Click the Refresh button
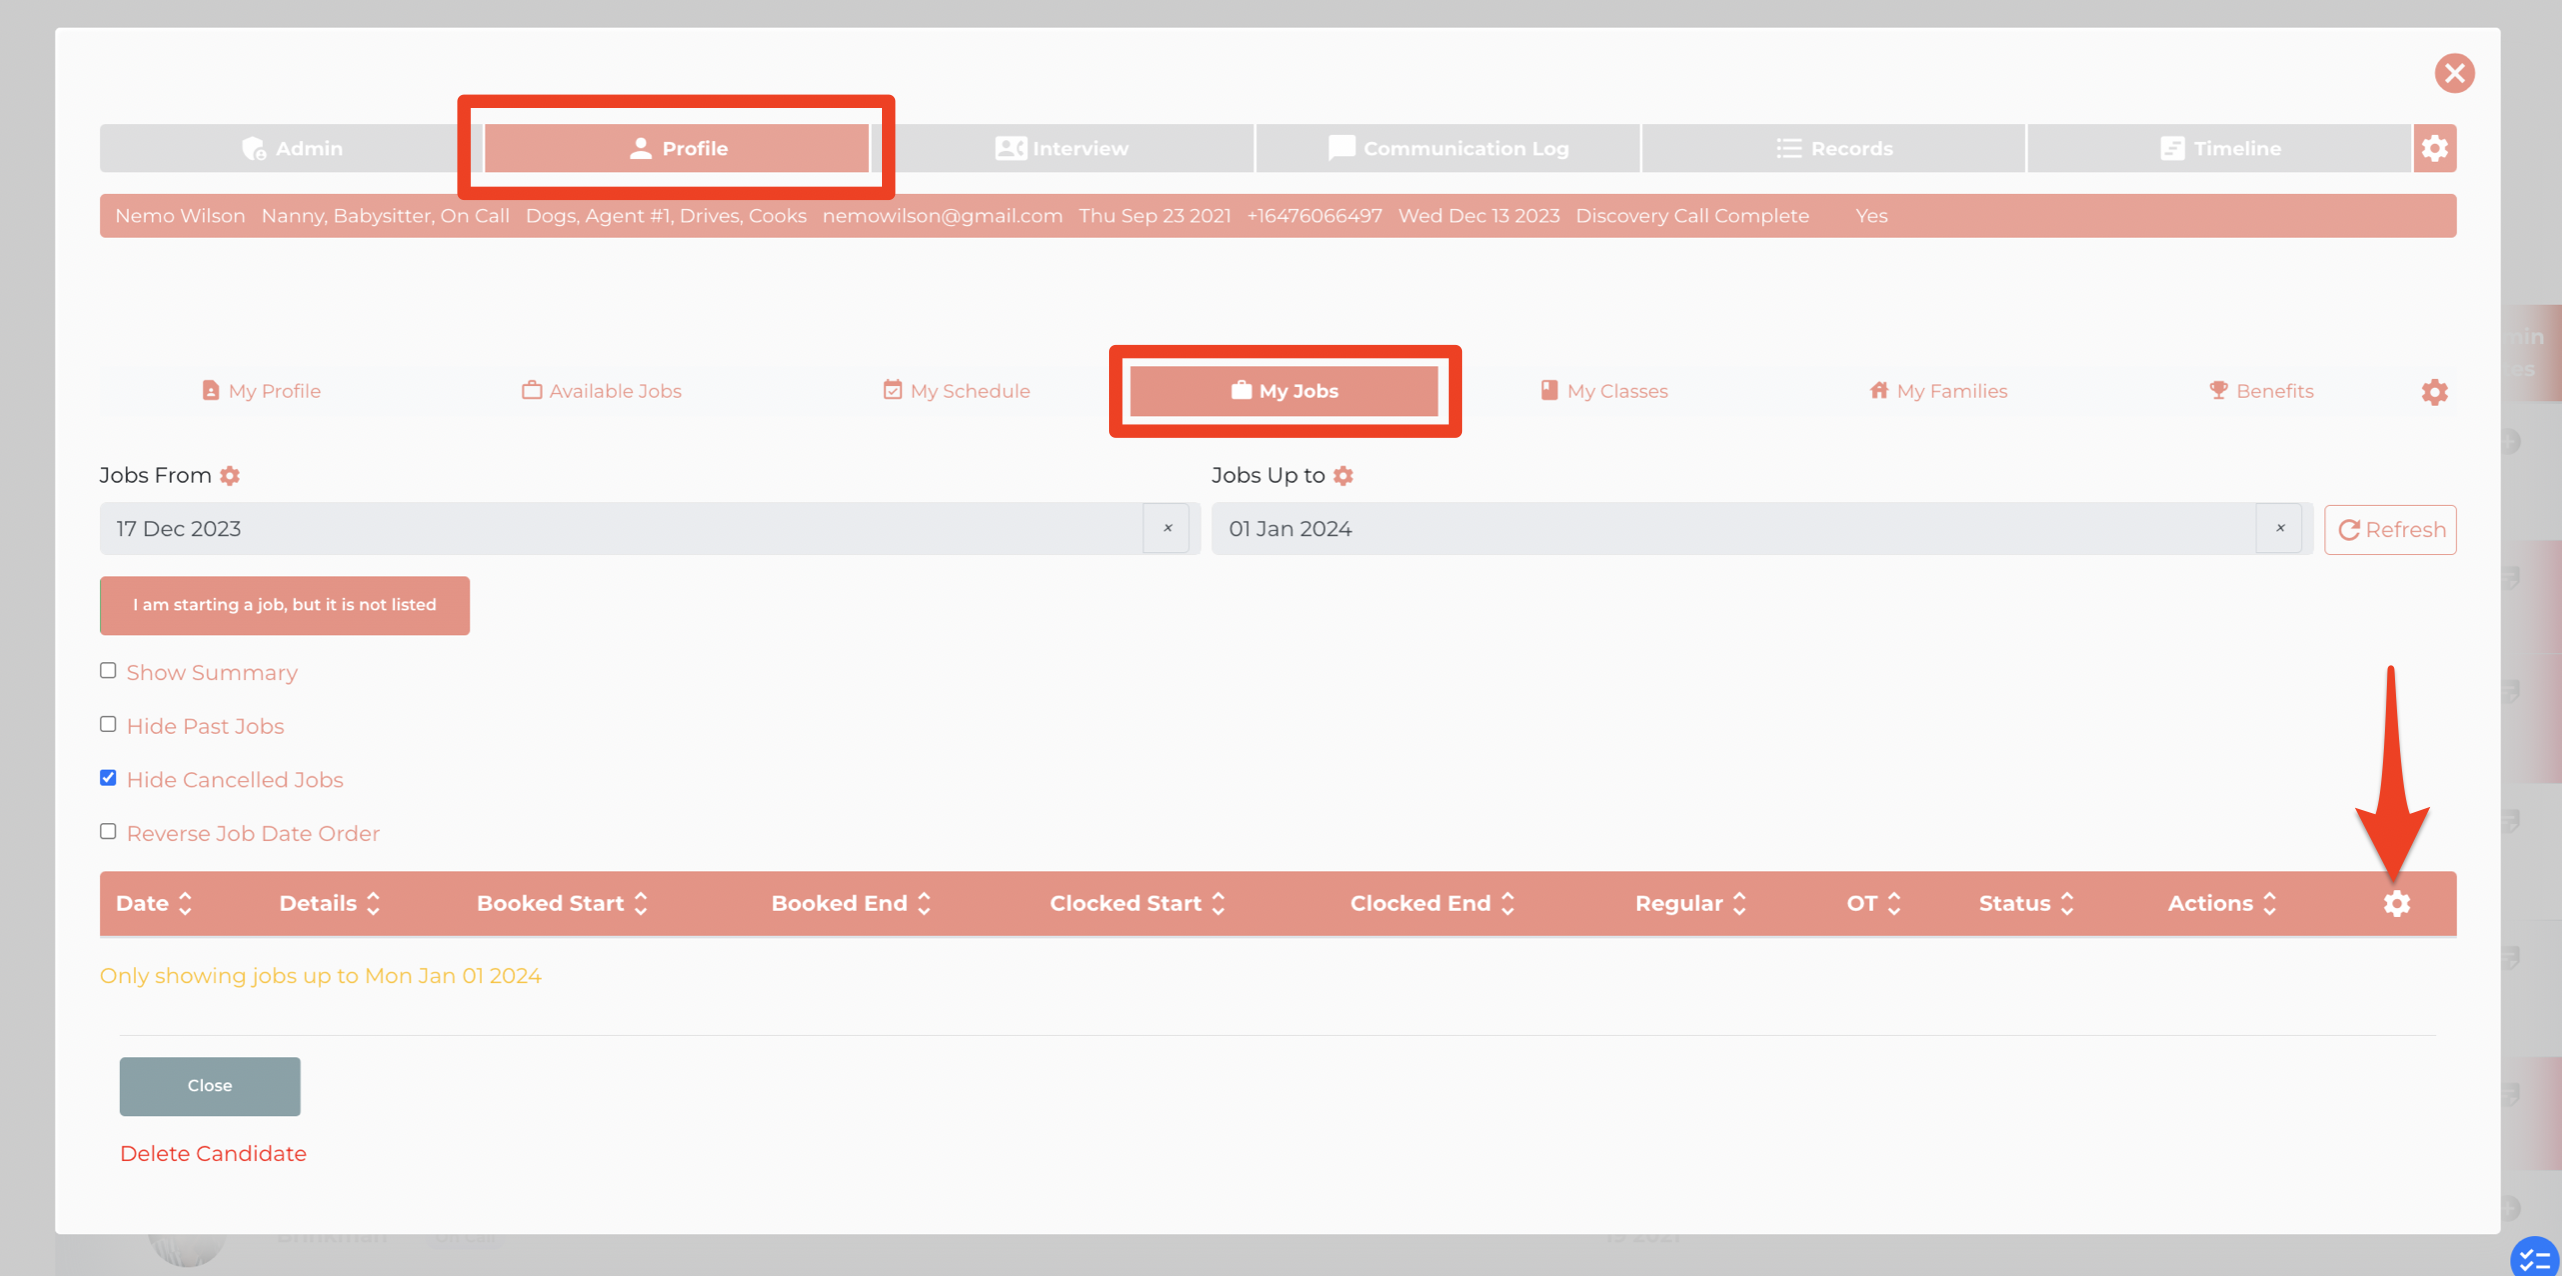The image size is (2562, 1276). click(2390, 529)
